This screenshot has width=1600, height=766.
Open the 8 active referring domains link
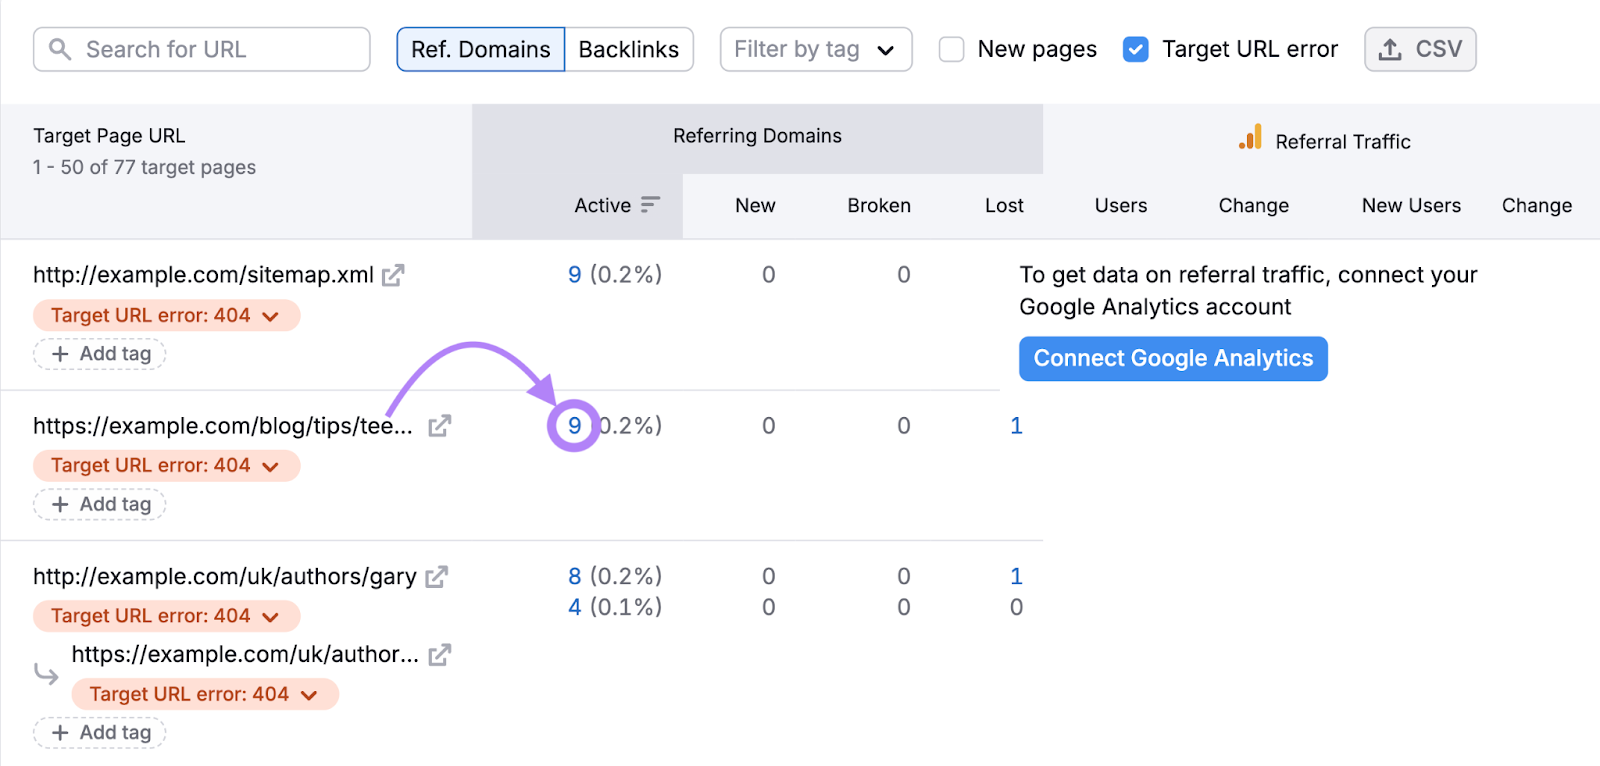pos(574,577)
